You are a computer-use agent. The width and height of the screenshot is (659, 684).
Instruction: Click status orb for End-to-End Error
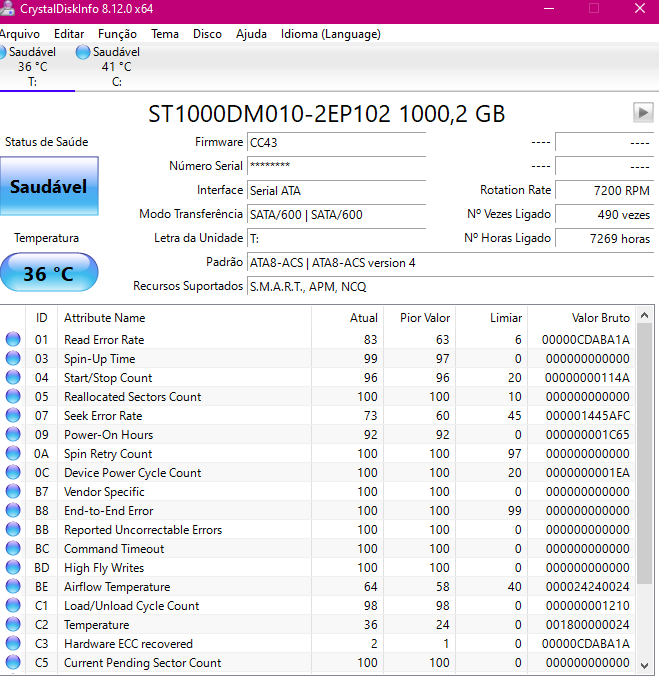13,510
